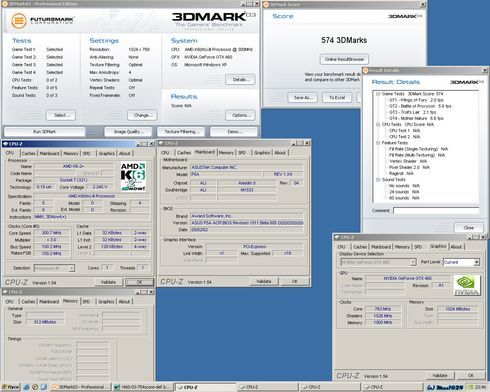Click Save As... in Score window
Screen dimensions: 490x392
[x=302, y=98]
